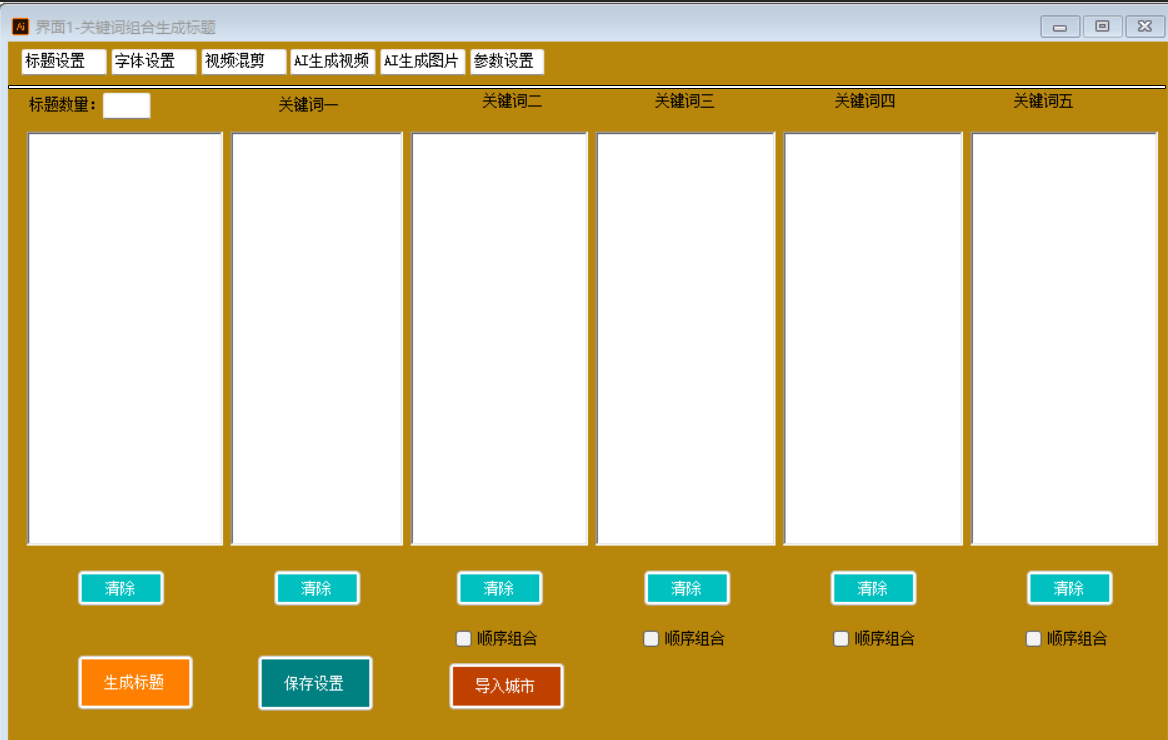Hit 清除 button below the 关键词五 list
The image size is (1168, 740).
tap(1069, 588)
